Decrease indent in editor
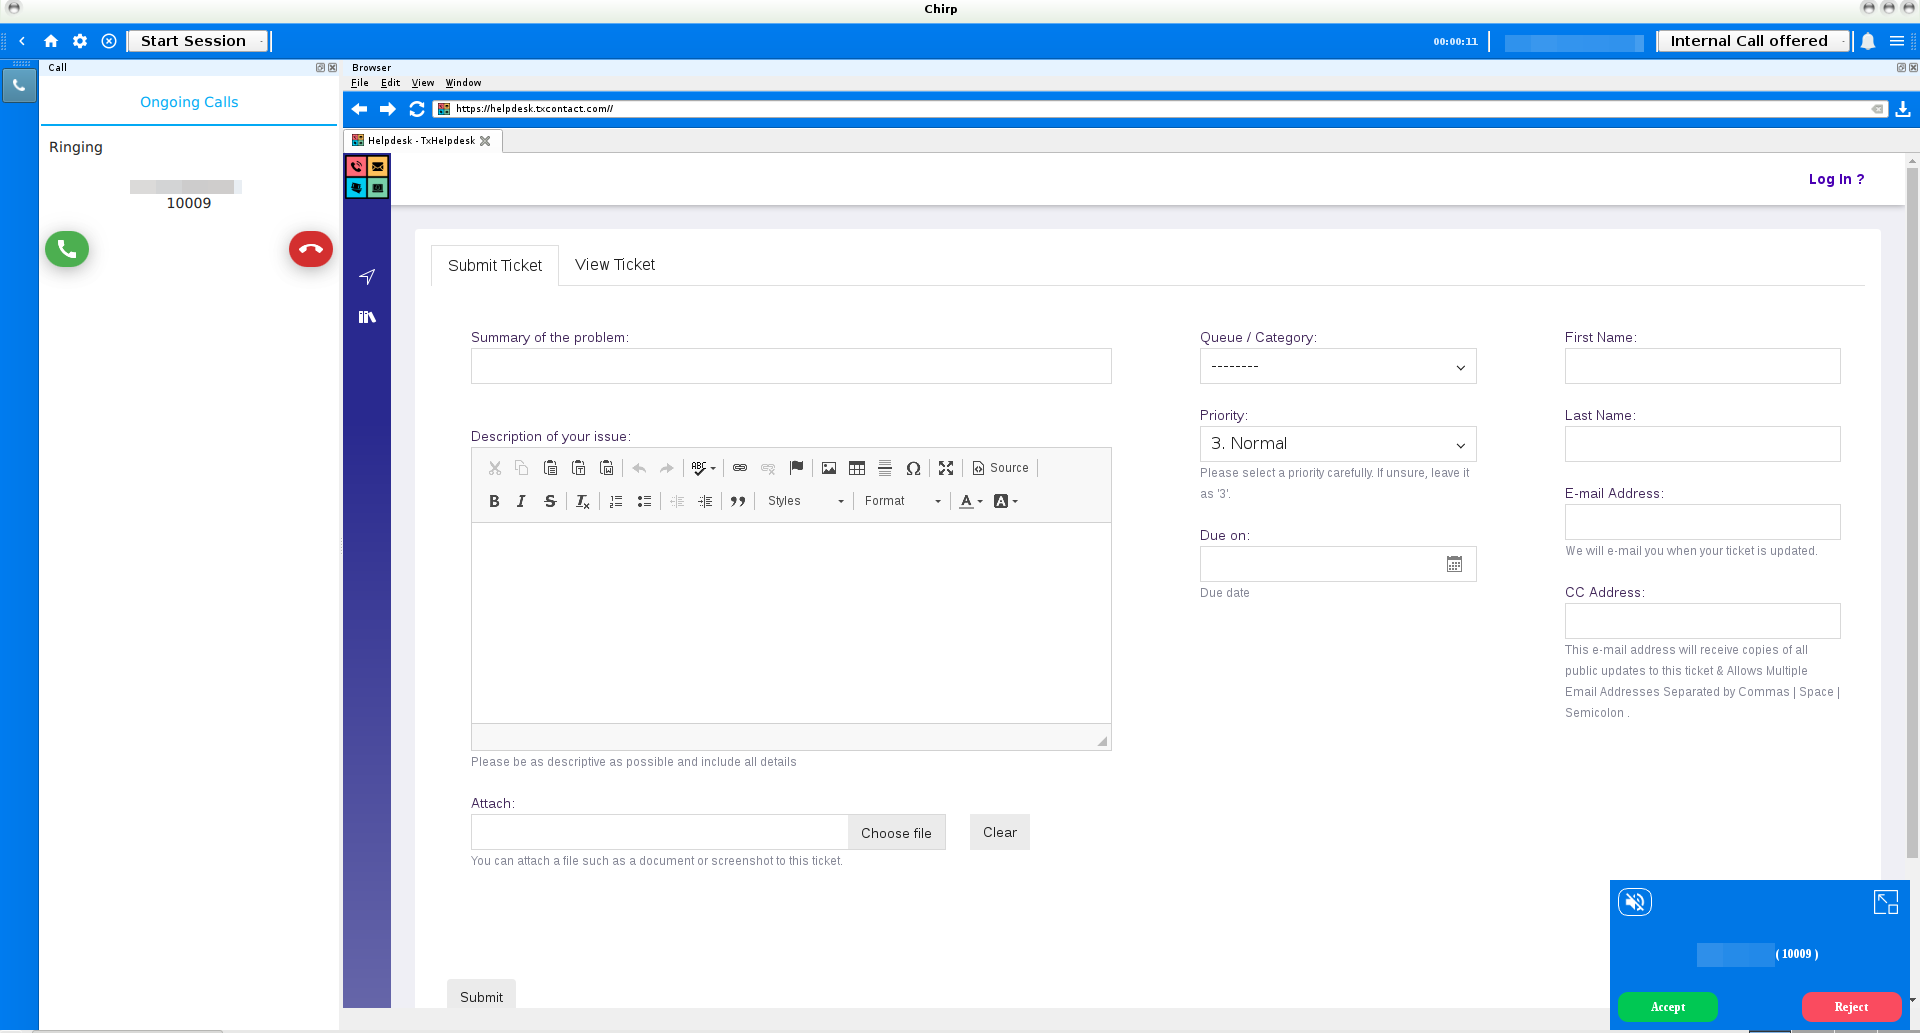This screenshot has width=1920, height=1033. [677, 501]
